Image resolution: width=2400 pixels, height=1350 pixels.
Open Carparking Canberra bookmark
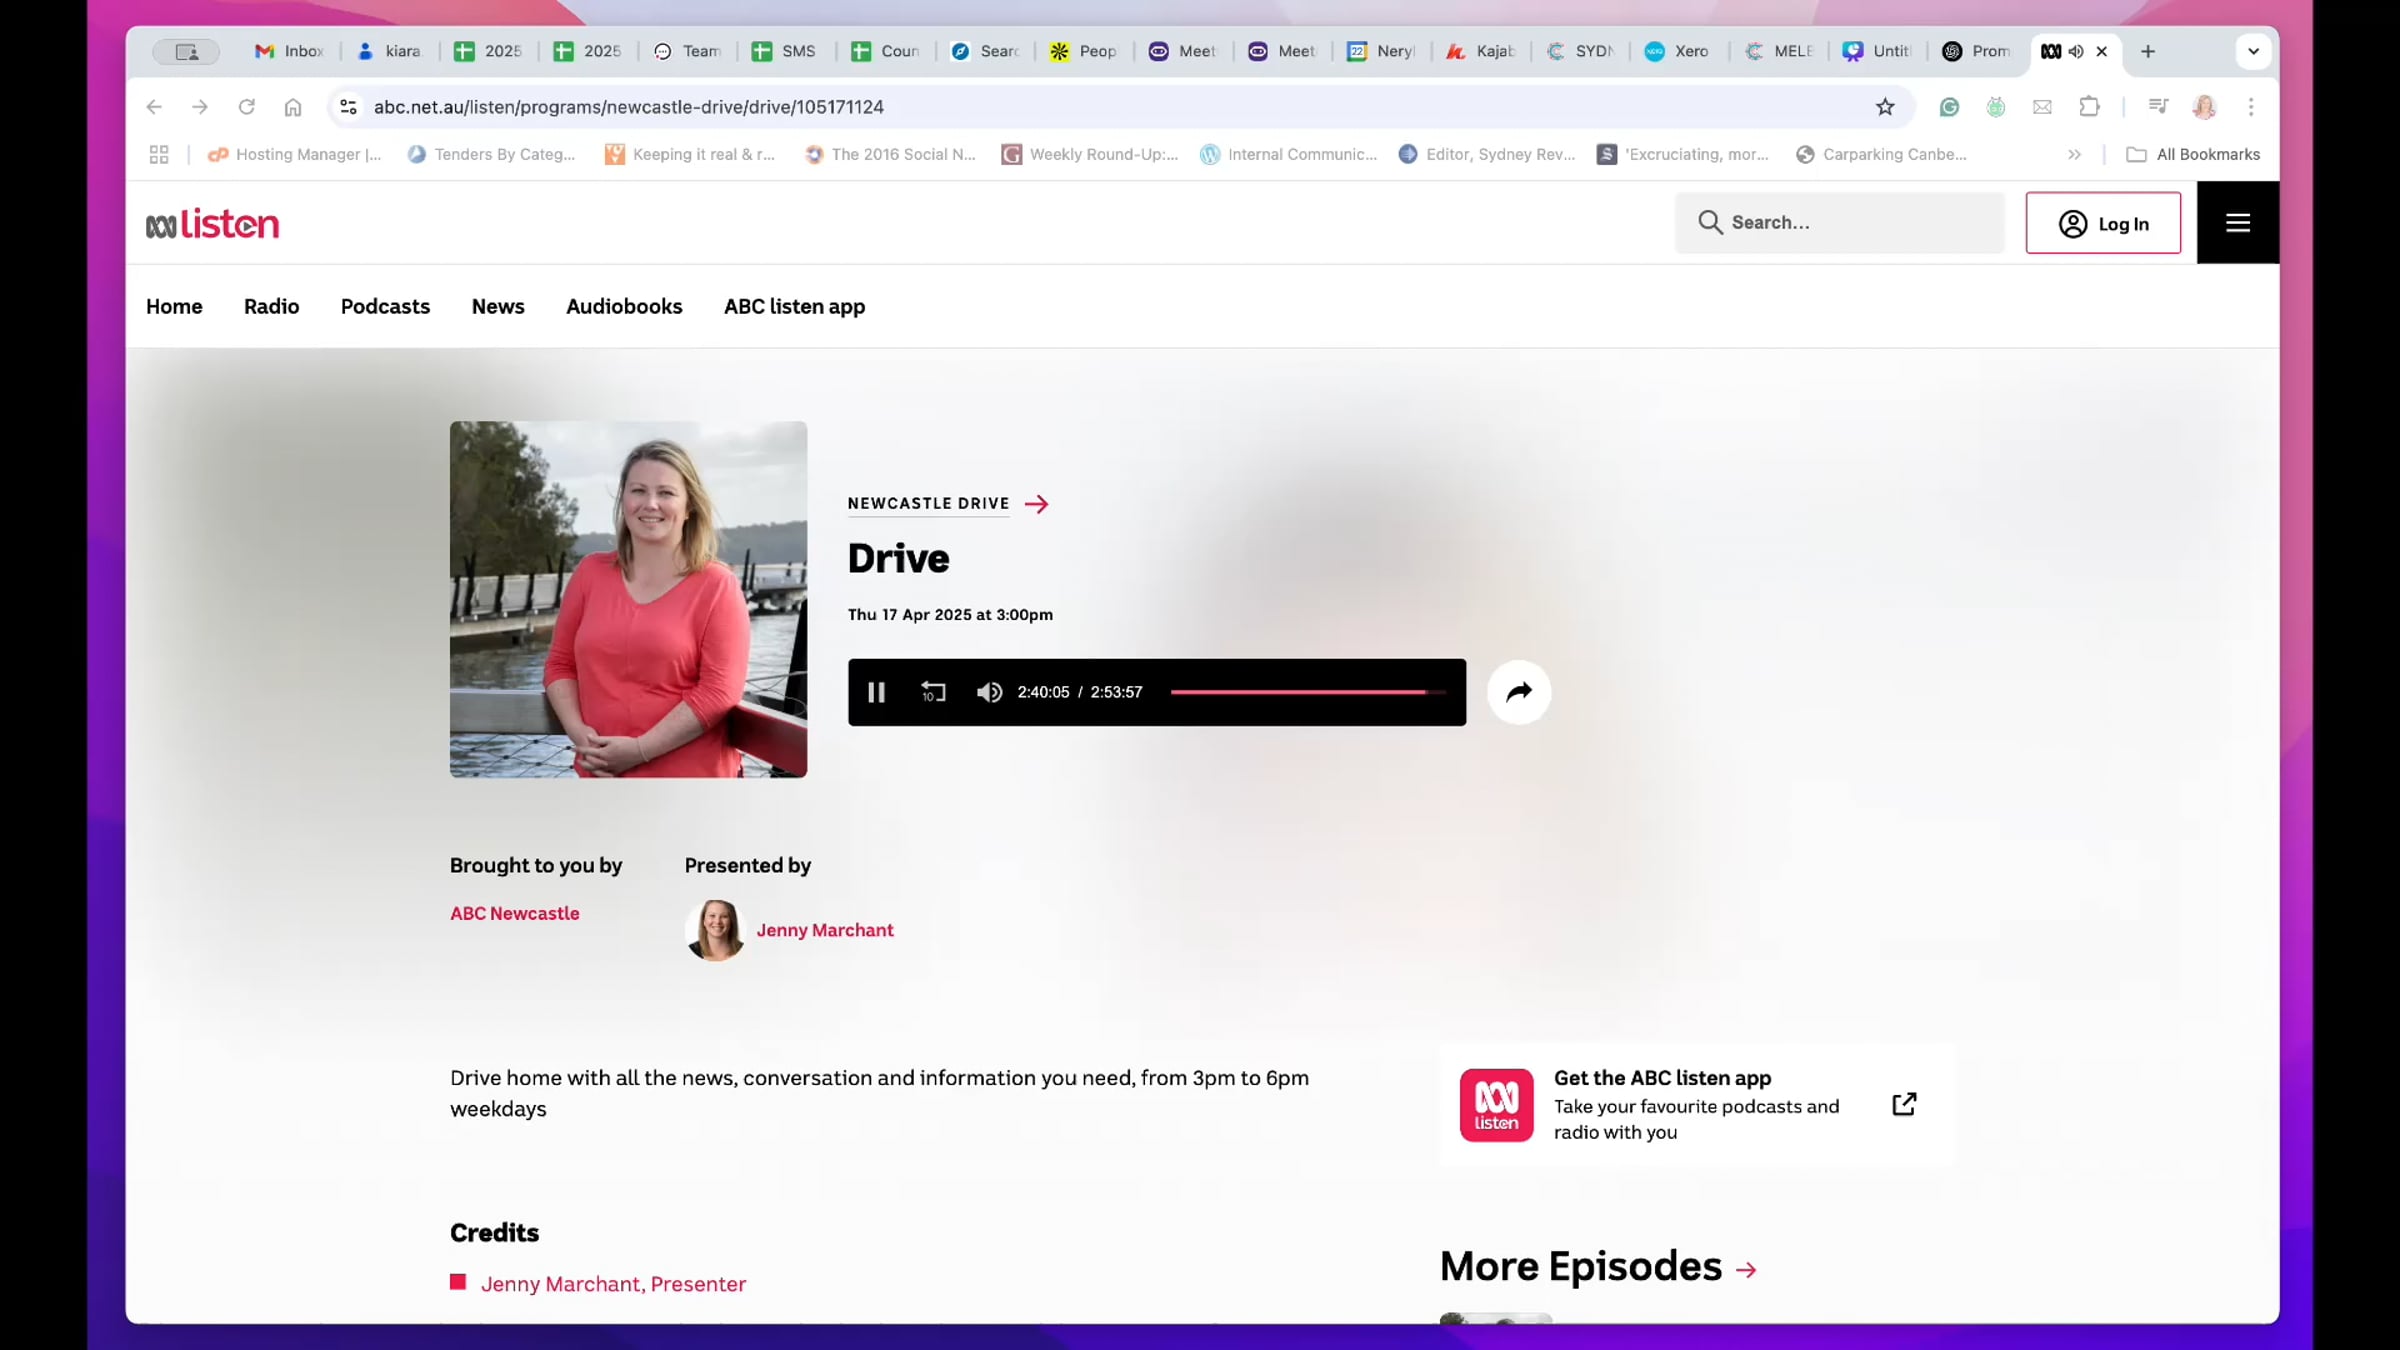[x=1882, y=154]
